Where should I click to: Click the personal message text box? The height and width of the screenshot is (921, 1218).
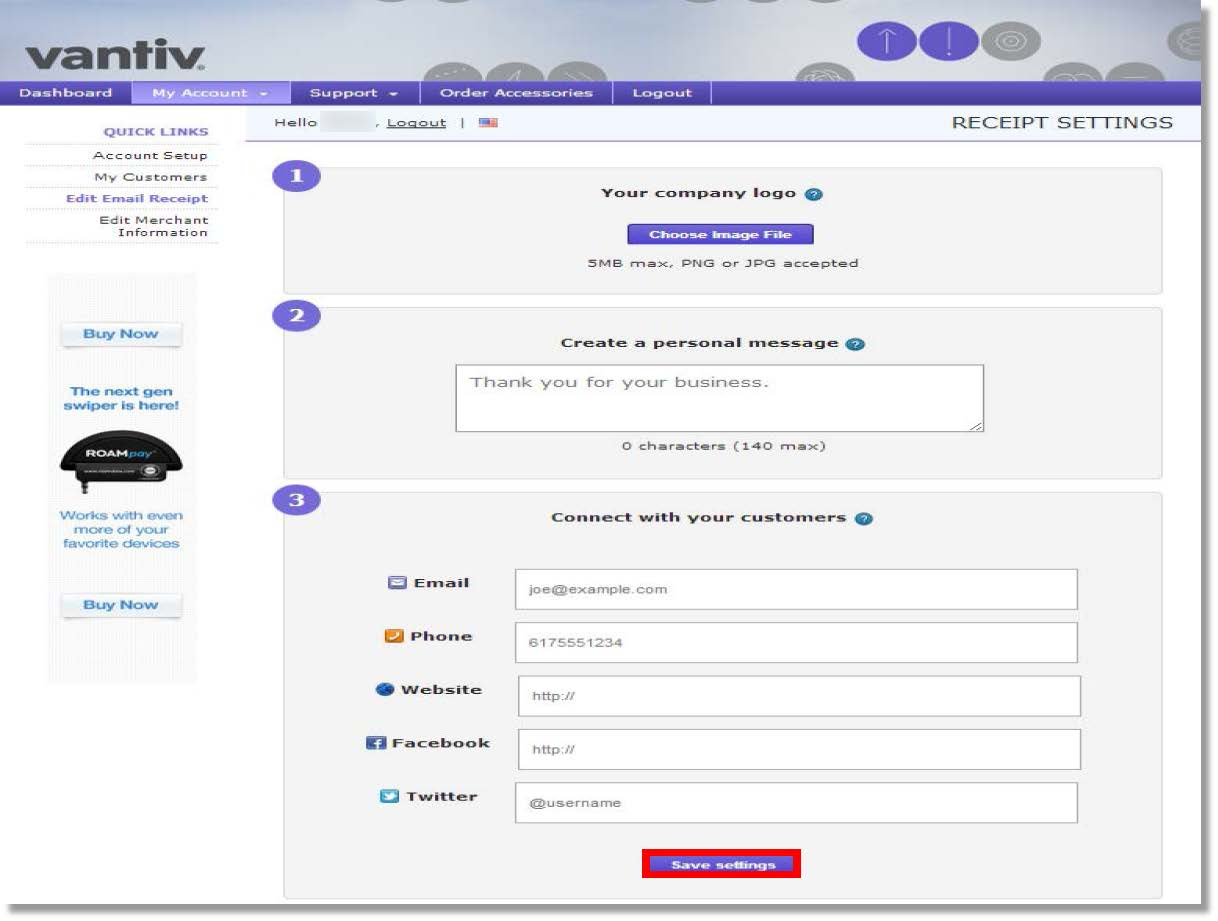tap(718, 397)
